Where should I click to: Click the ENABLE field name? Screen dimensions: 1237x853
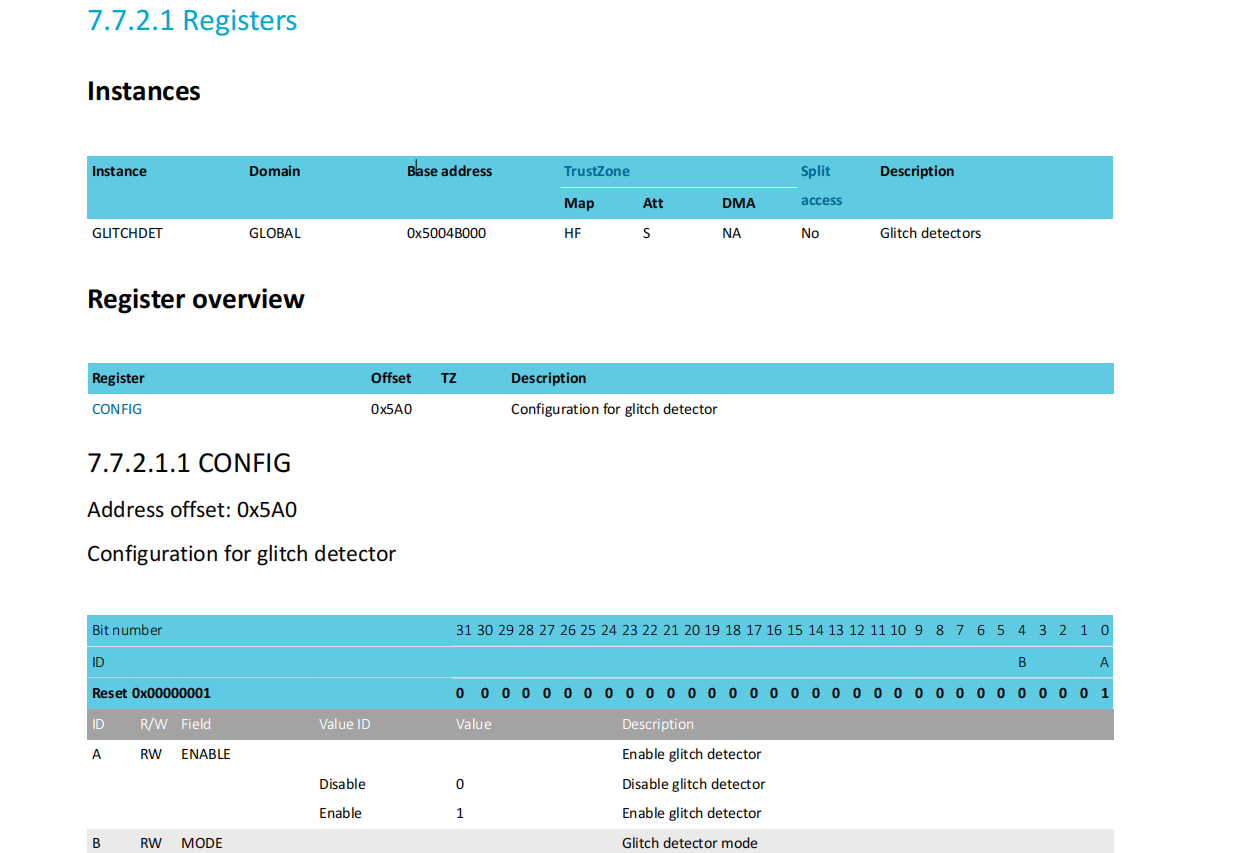206,754
